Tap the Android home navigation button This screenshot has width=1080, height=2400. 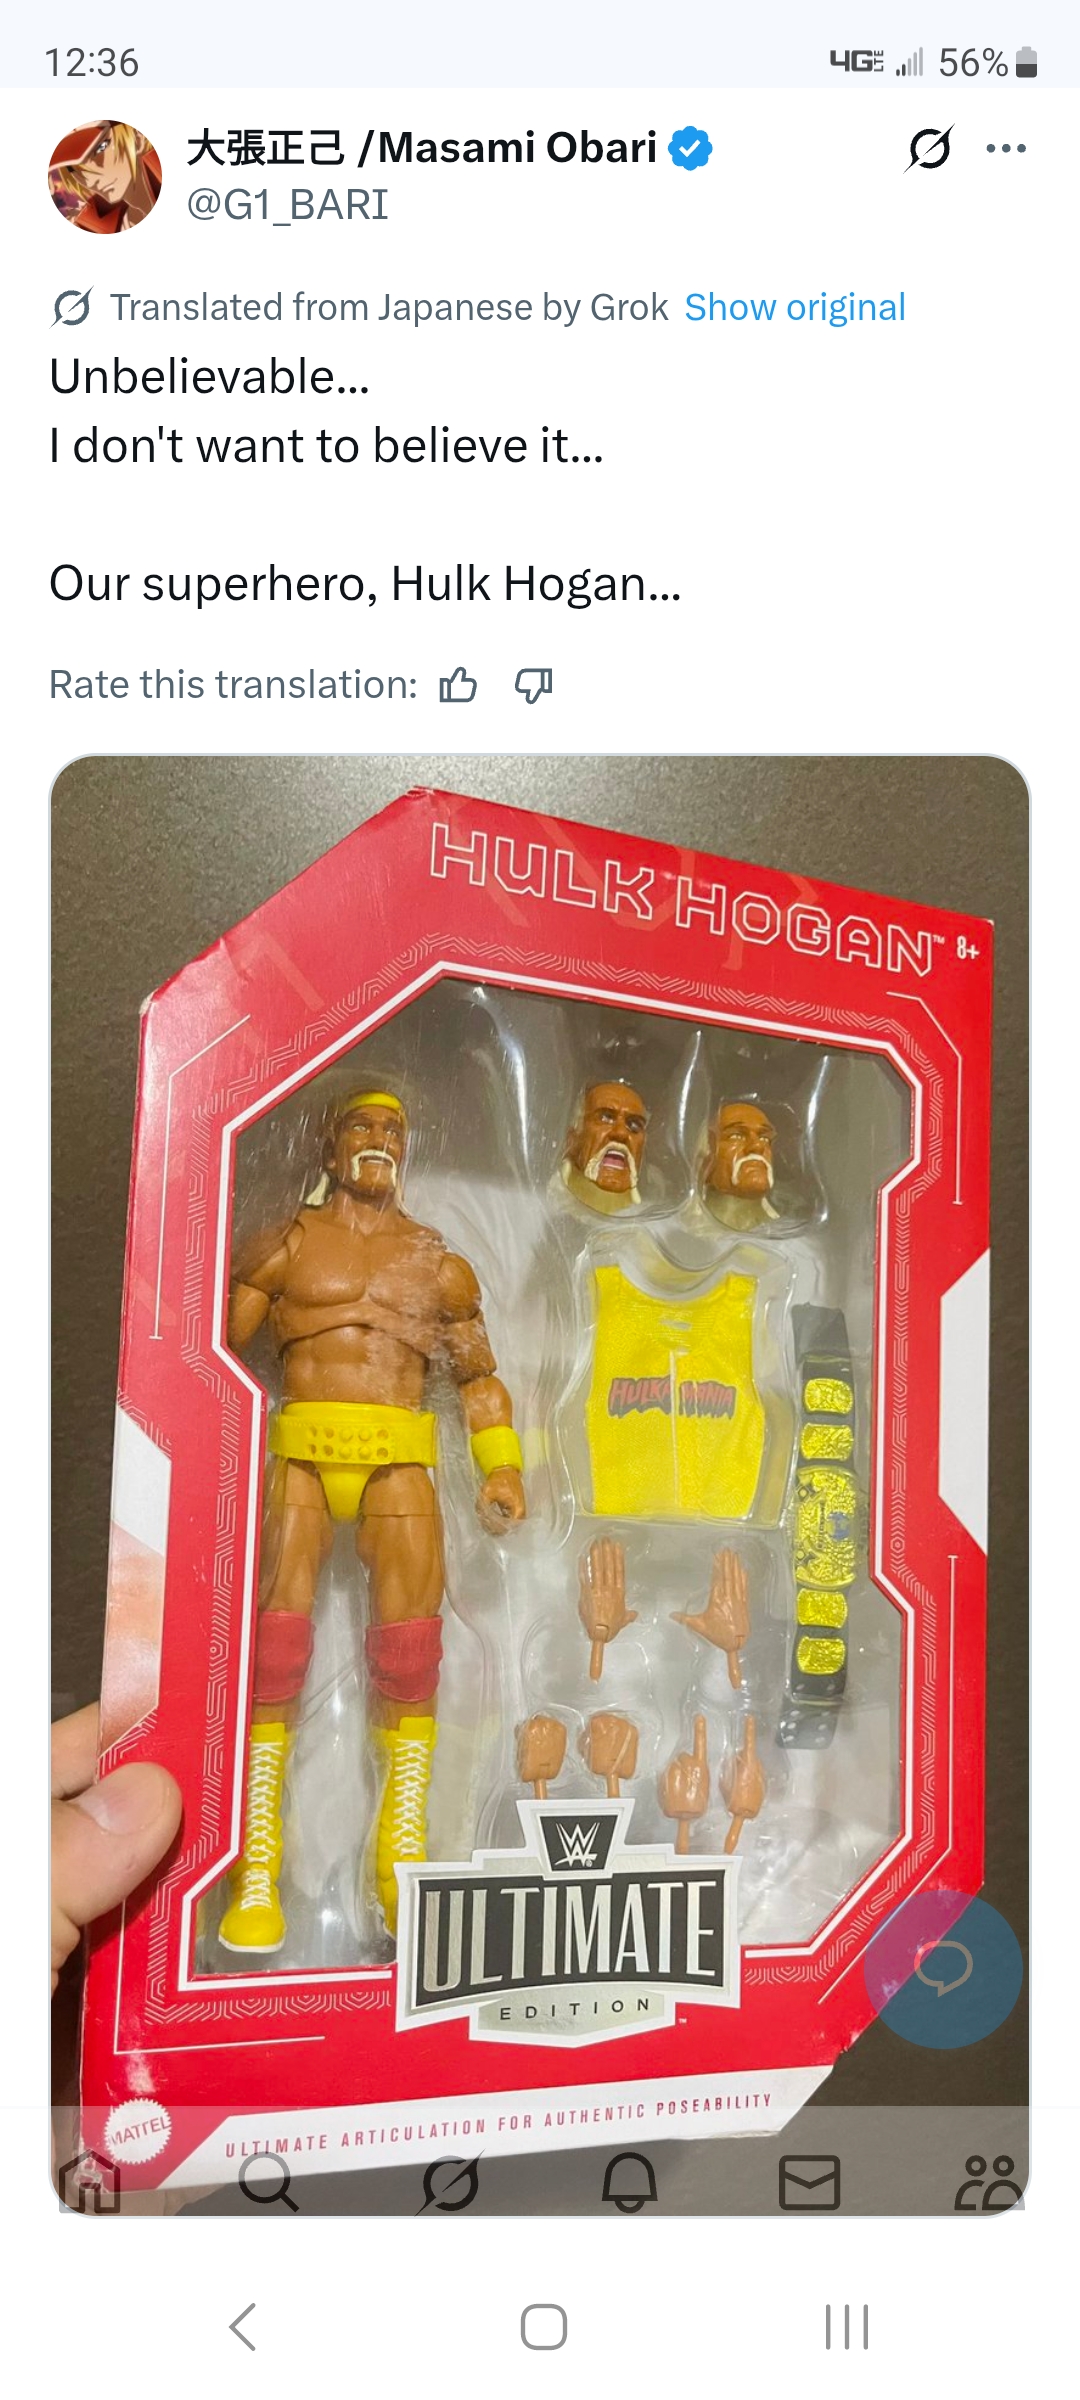(x=544, y=2326)
